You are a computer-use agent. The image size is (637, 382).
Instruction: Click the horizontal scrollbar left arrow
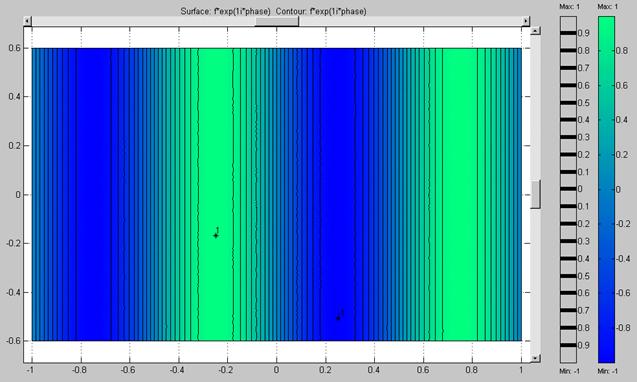tap(27, 21)
